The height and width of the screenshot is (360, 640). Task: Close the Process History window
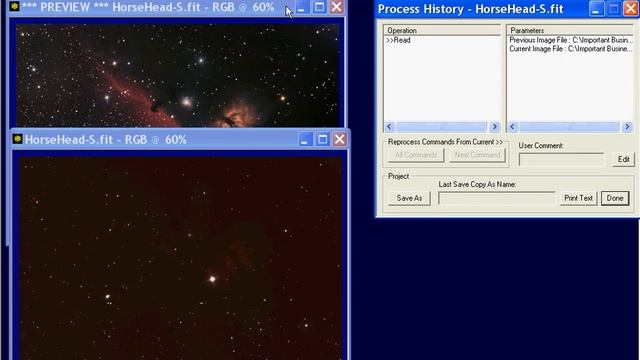(x=631, y=9)
